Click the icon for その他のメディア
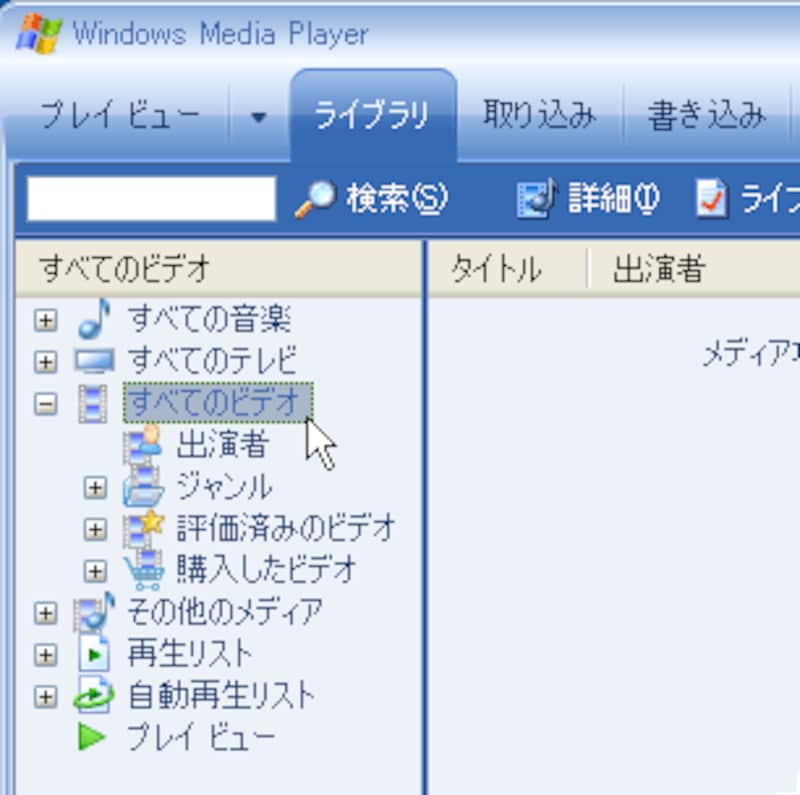Screen dimensions: 800x795 (x=94, y=612)
